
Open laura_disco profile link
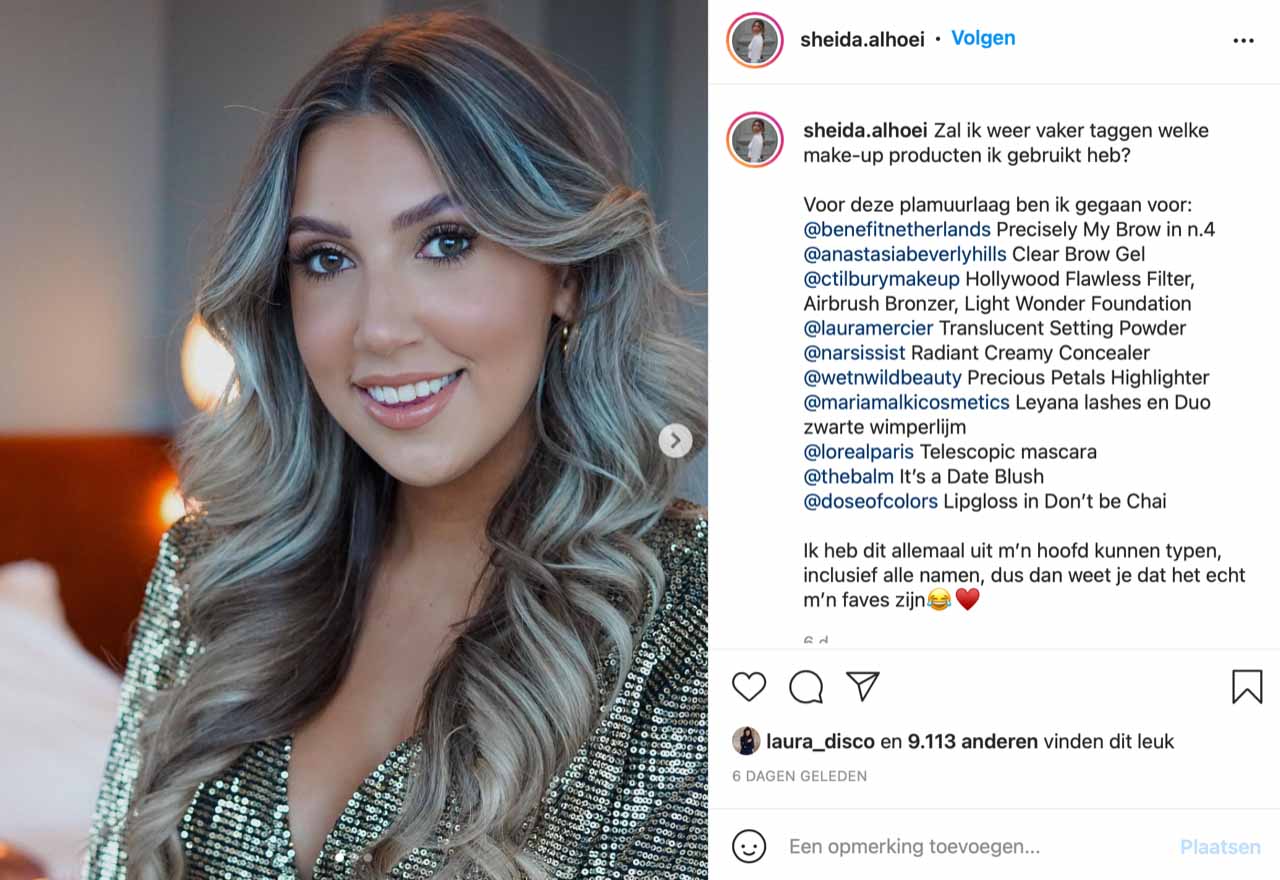click(x=820, y=741)
